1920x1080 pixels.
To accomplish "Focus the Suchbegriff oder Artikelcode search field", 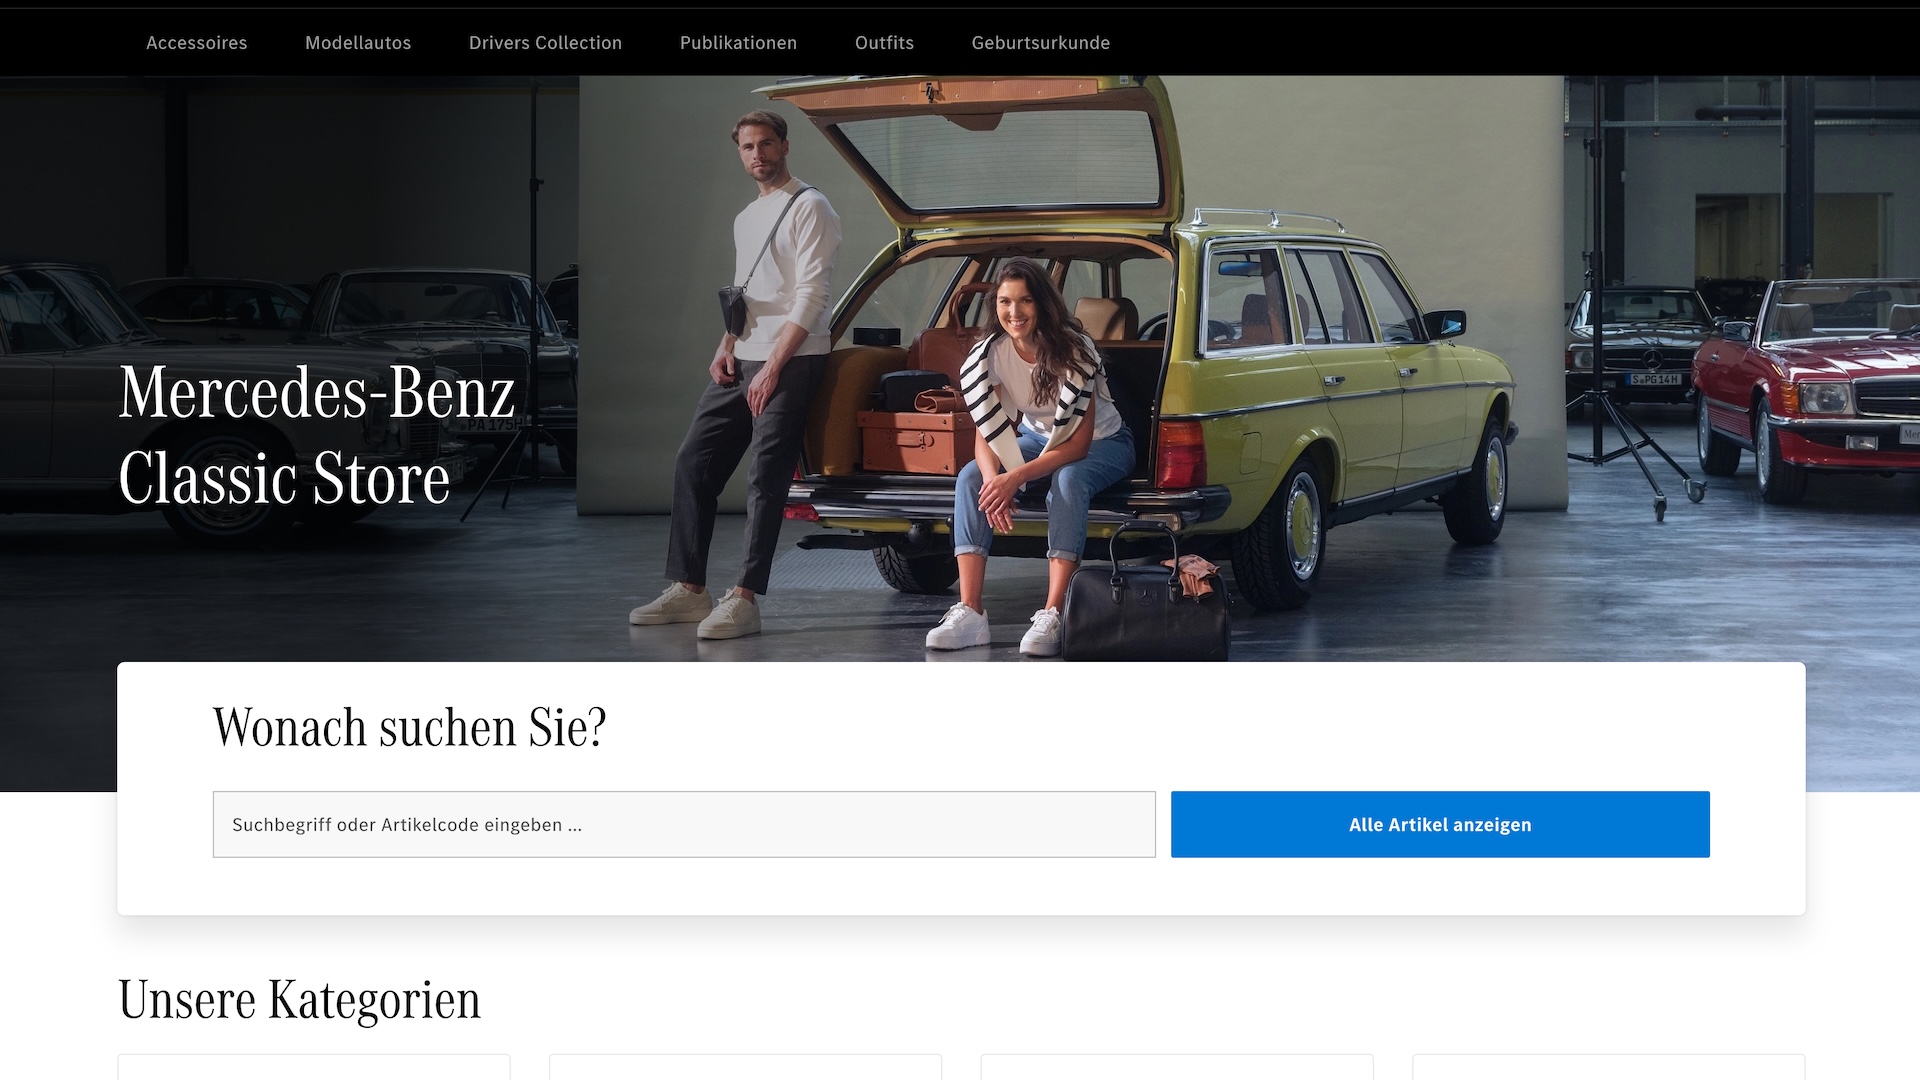I will pos(684,824).
